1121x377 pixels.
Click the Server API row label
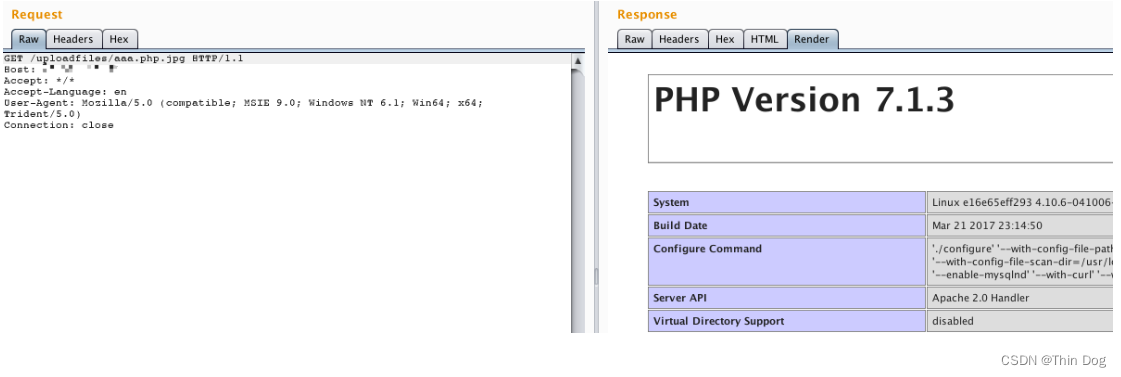click(786, 298)
